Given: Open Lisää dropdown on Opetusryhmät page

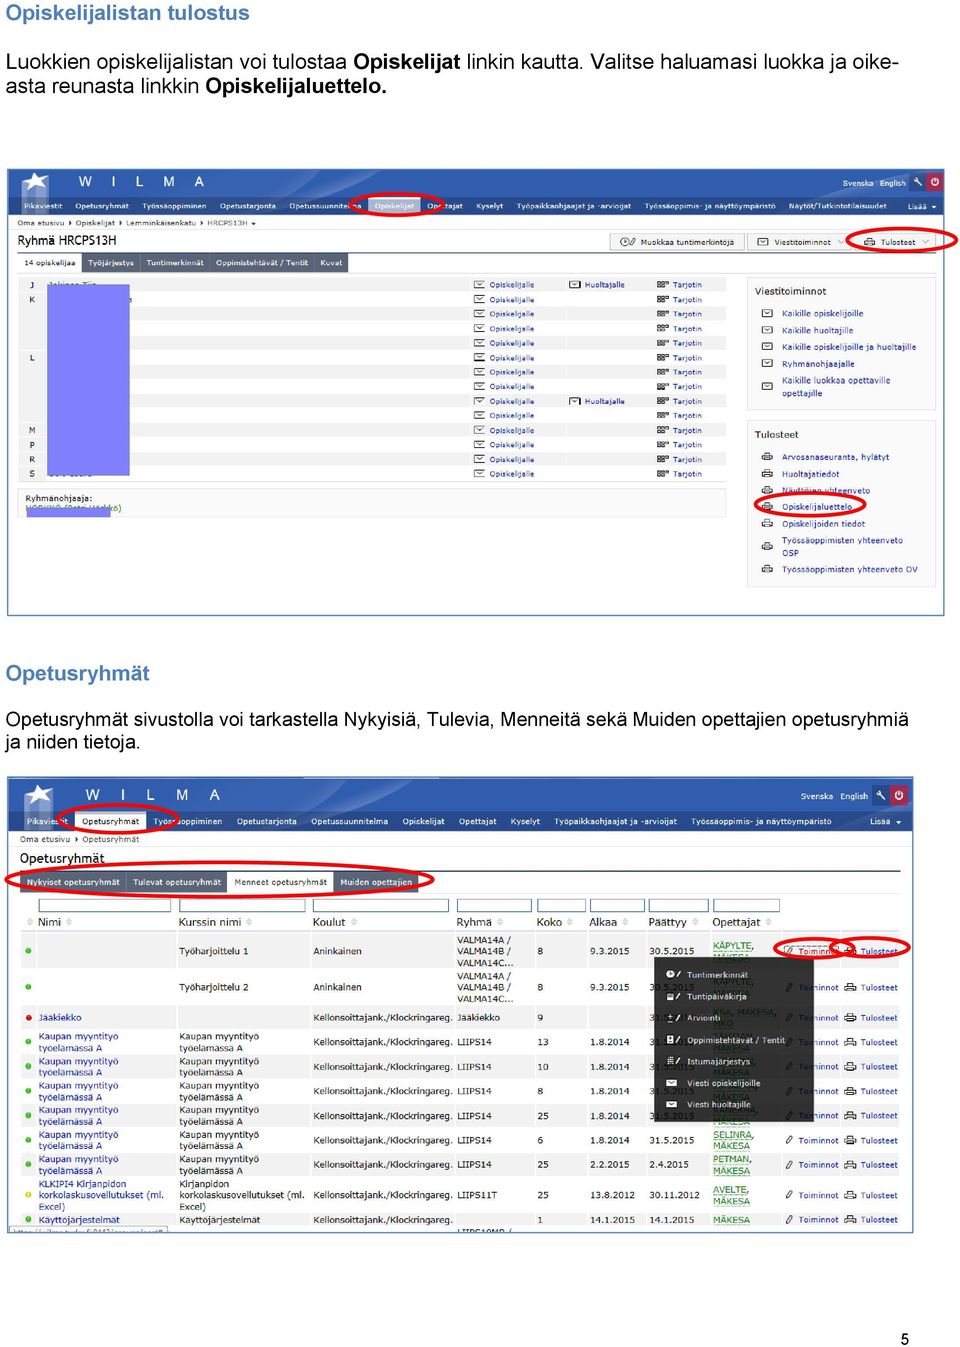Looking at the screenshot, I should (x=885, y=822).
